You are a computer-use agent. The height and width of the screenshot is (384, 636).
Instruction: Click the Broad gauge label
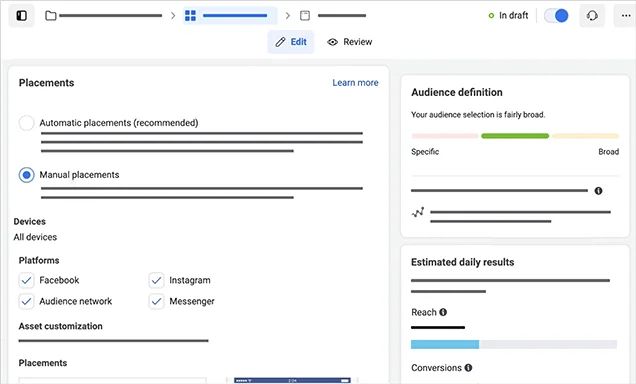pyautogui.click(x=608, y=152)
